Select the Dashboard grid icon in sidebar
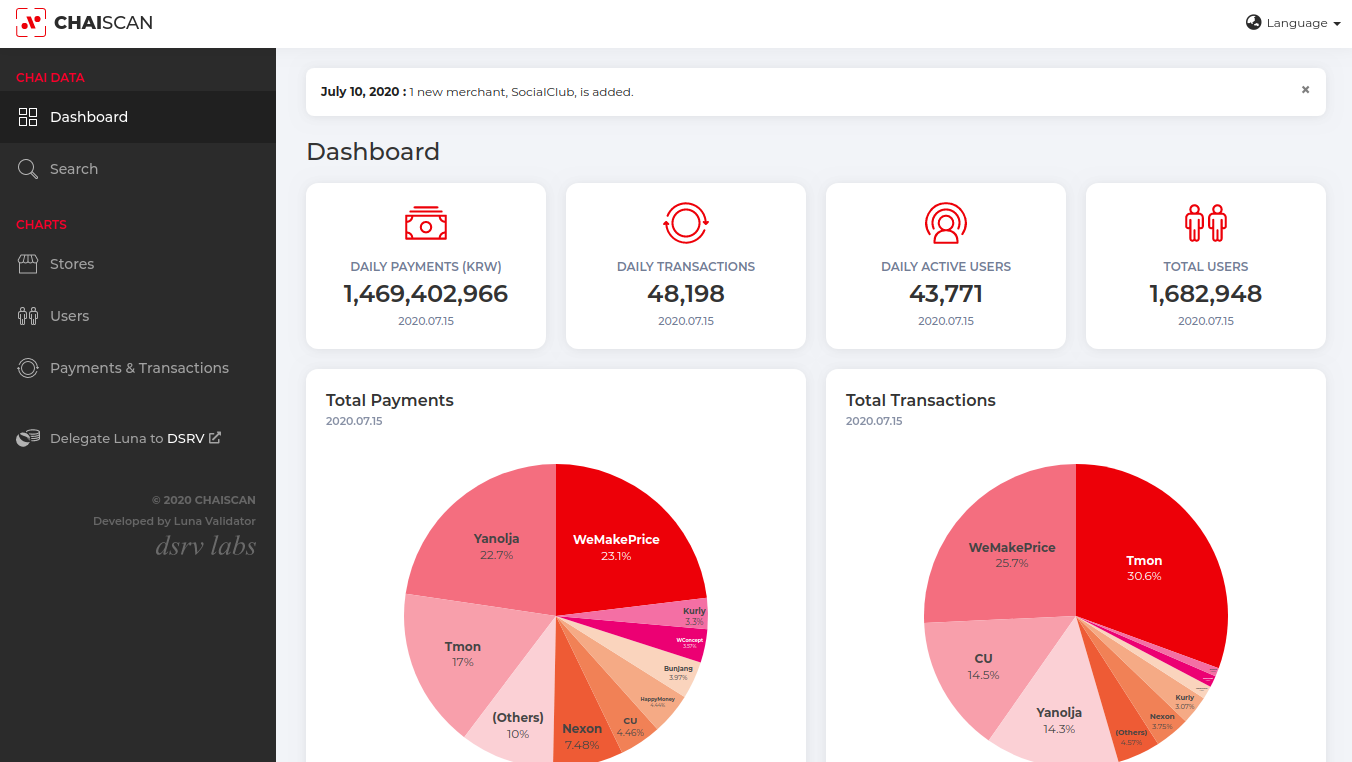1352x762 pixels. coord(28,117)
